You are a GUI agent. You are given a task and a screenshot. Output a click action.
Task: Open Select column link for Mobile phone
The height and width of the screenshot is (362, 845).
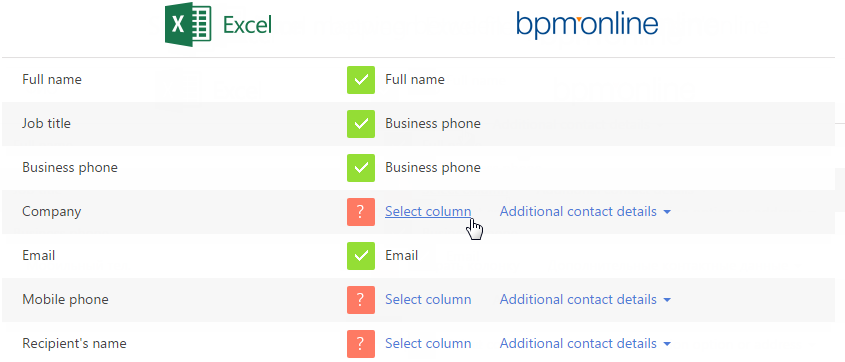pyautogui.click(x=428, y=300)
